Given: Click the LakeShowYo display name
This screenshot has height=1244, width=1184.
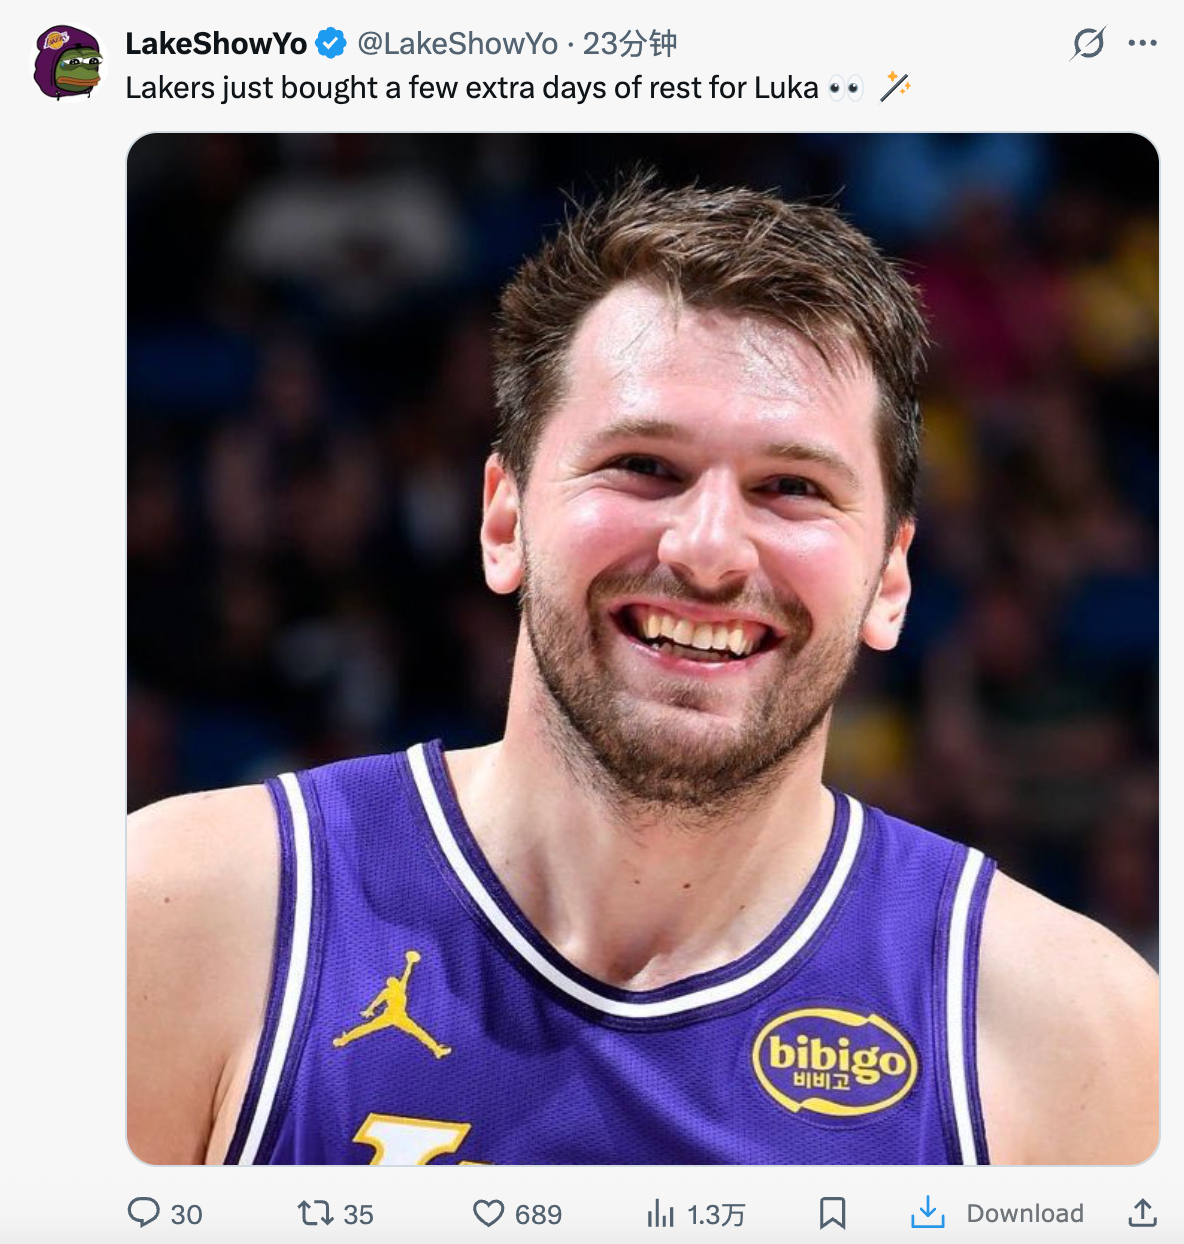Looking at the screenshot, I should click(216, 44).
